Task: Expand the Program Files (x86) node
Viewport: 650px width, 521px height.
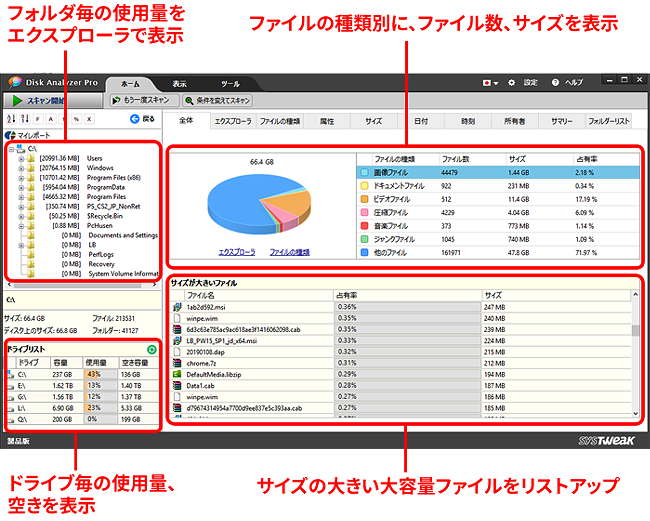Action: (21, 178)
